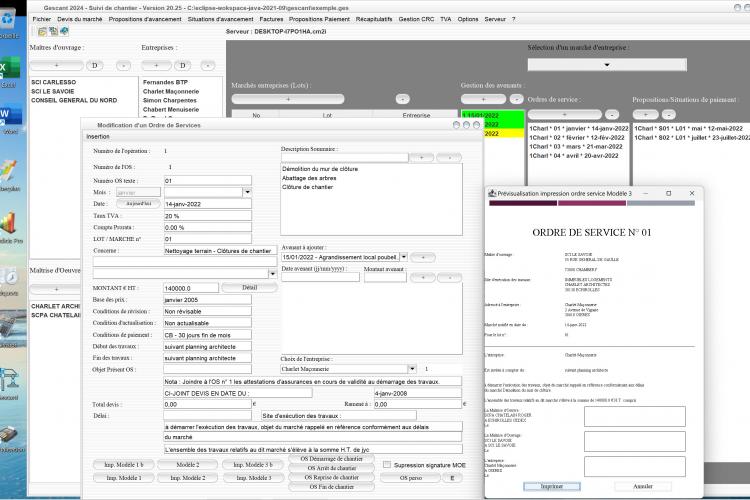Click the + button under Ordres de service
750x500 pixels.
(564, 114)
